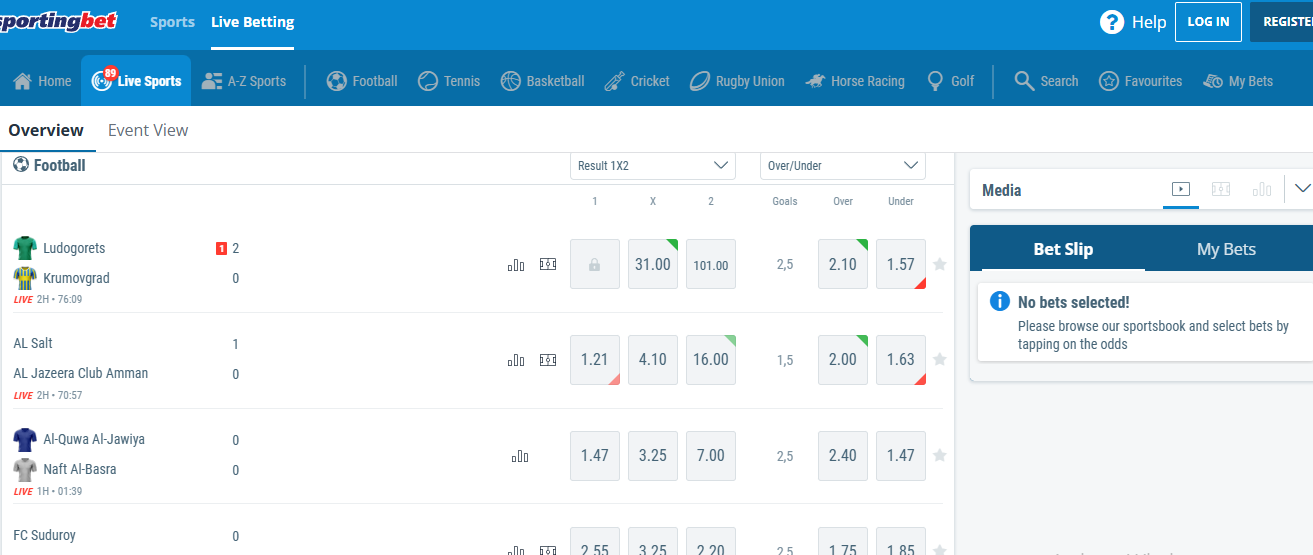Select the Overview tab
The width and height of the screenshot is (1313, 555).
pyautogui.click(x=46, y=130)
